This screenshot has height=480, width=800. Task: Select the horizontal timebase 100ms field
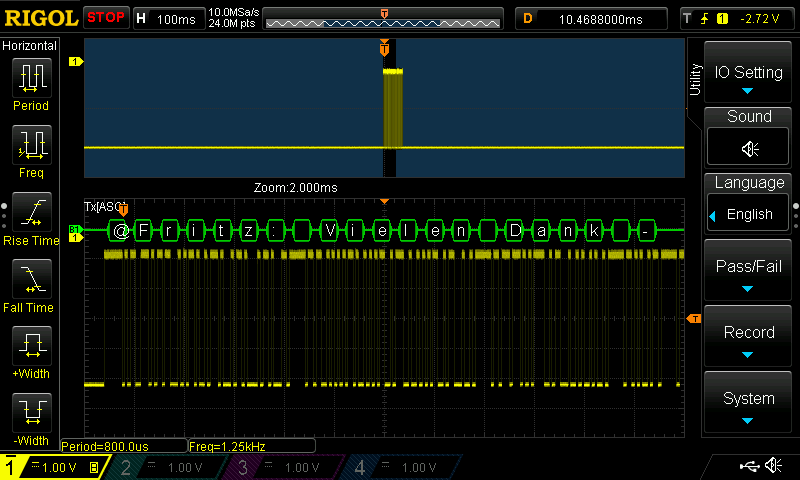click(x=169, y=19)
